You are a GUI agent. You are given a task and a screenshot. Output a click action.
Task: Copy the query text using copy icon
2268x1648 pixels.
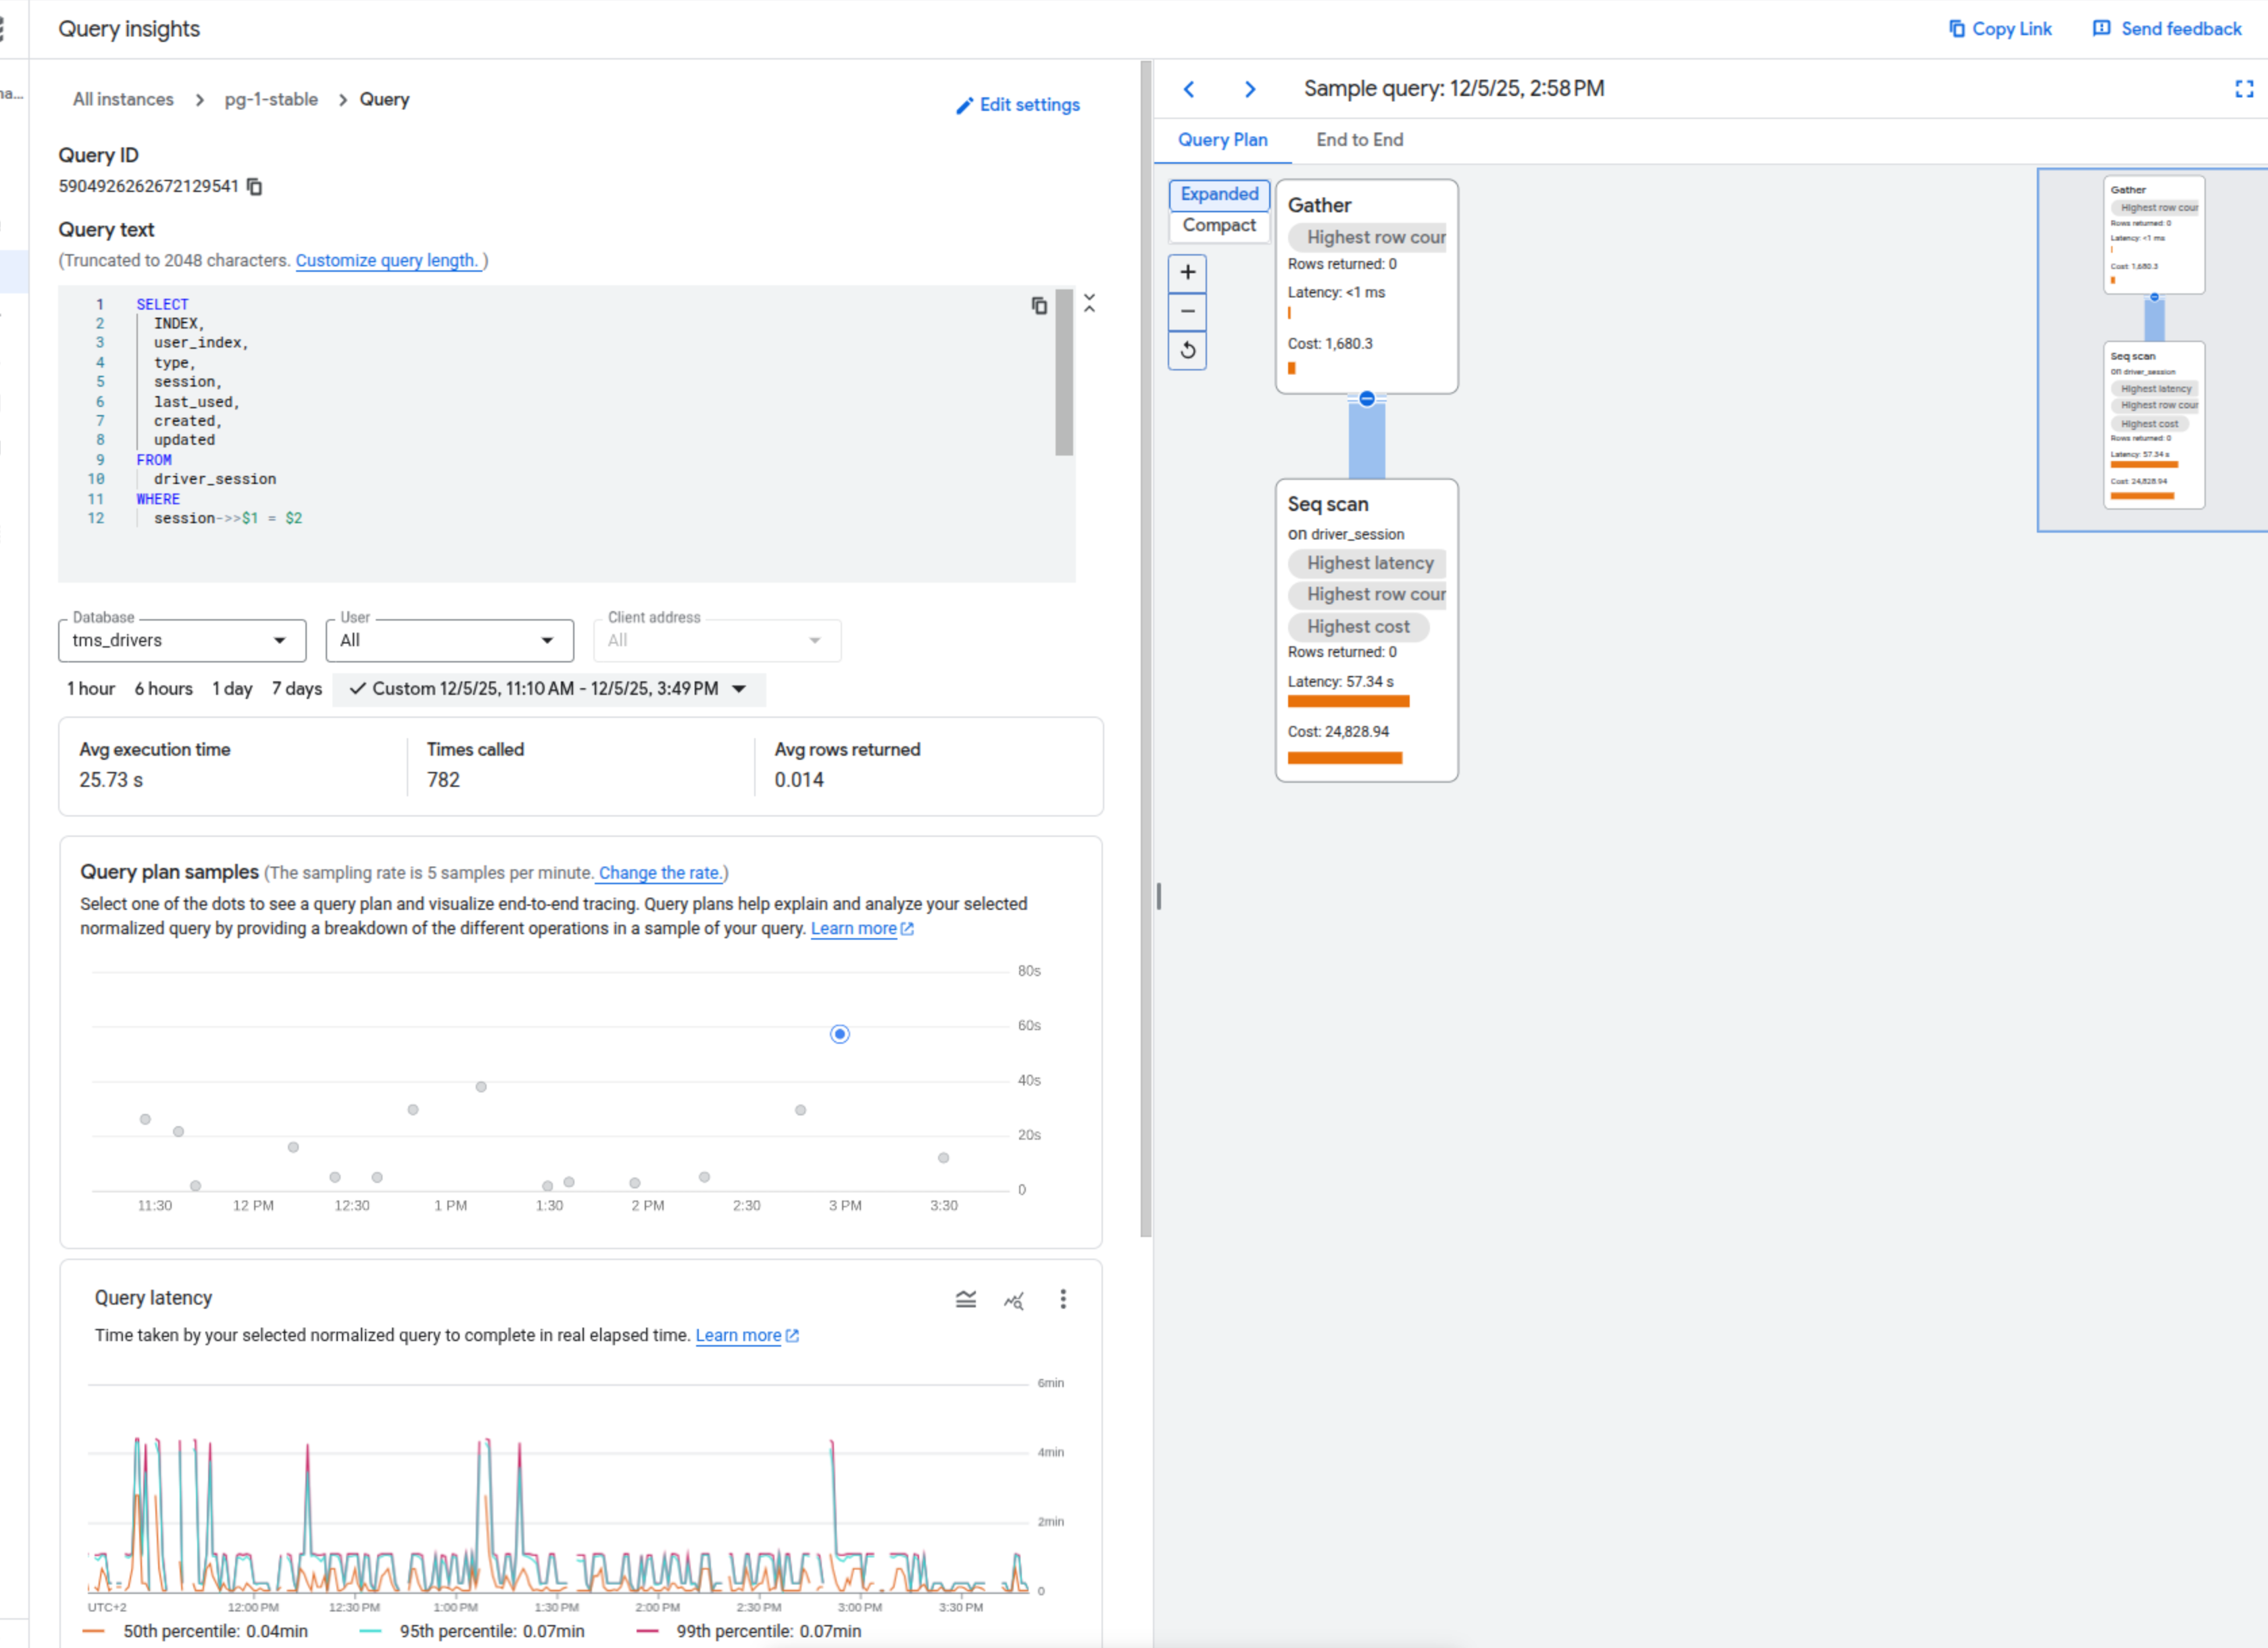click(x=1039, y=306)
